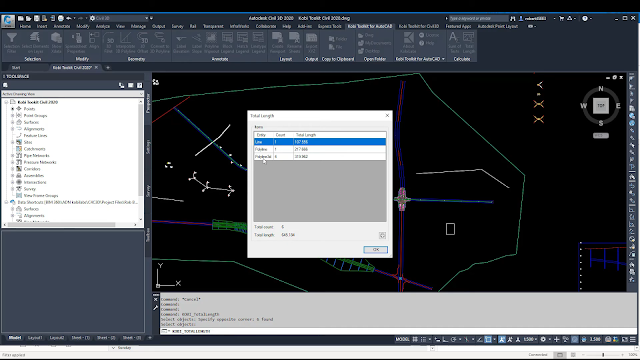The width and height of the screenshot is (640, 360).
Task: Click Select Elements on Layer tool
Action: 35,42
